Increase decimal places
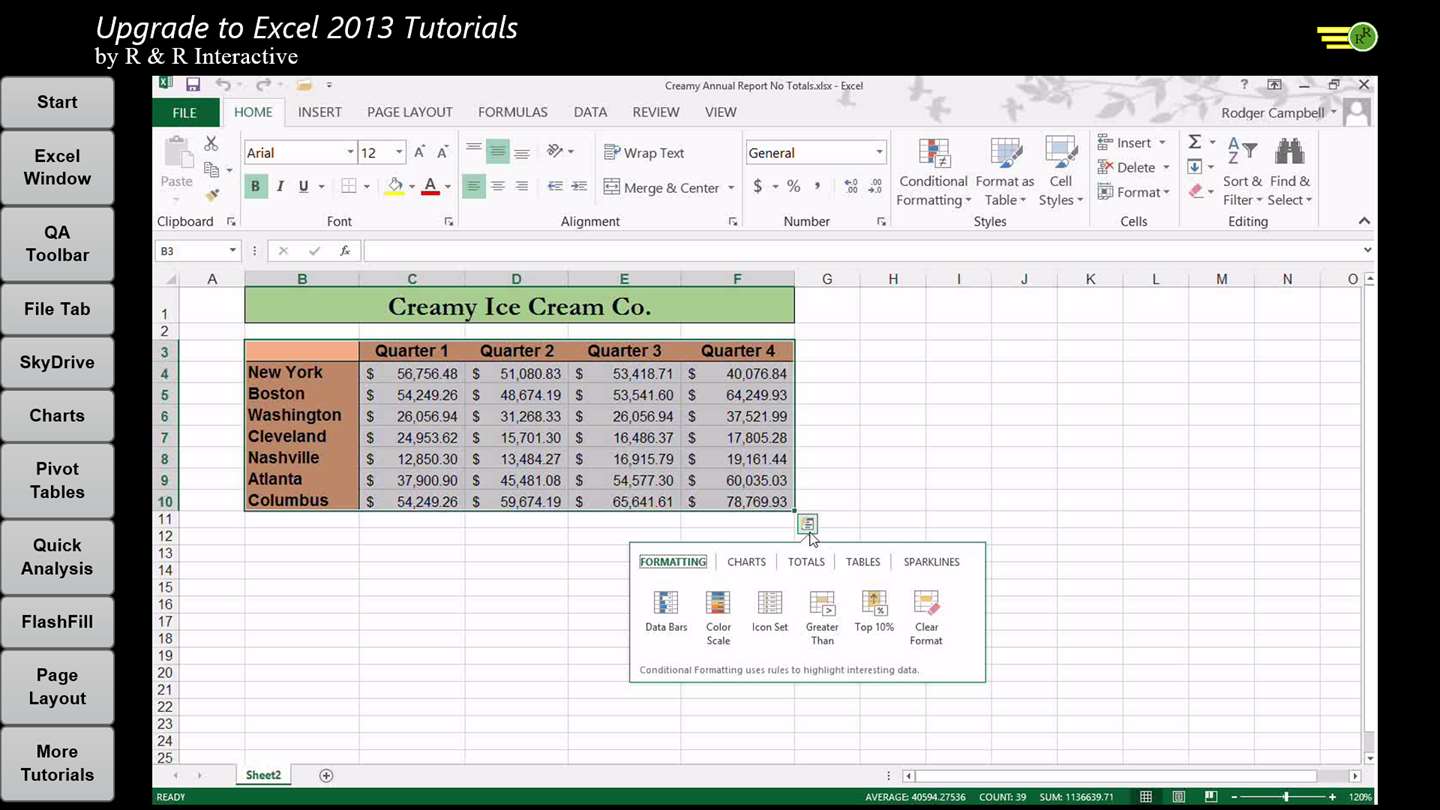Viewport: 1440px width, 810px height. (851, 186)
